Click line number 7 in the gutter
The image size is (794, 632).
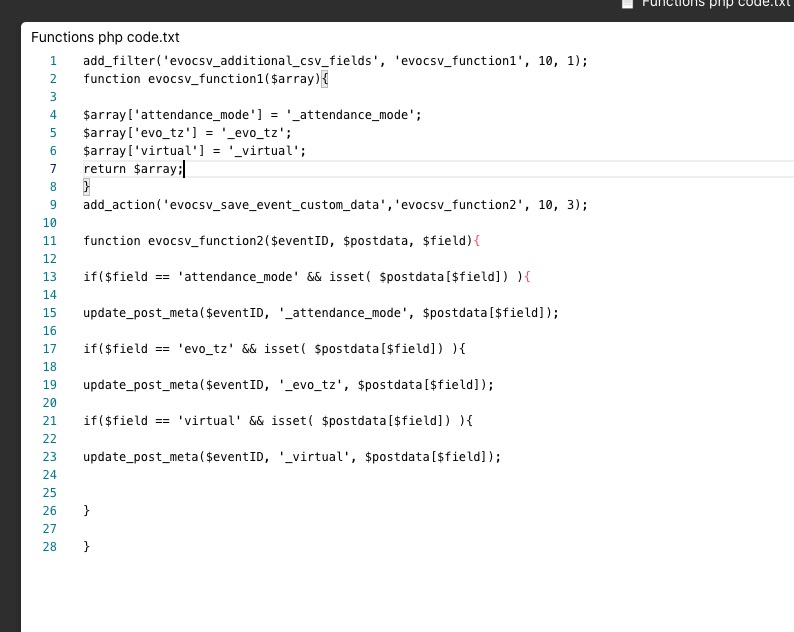[53, 169]
